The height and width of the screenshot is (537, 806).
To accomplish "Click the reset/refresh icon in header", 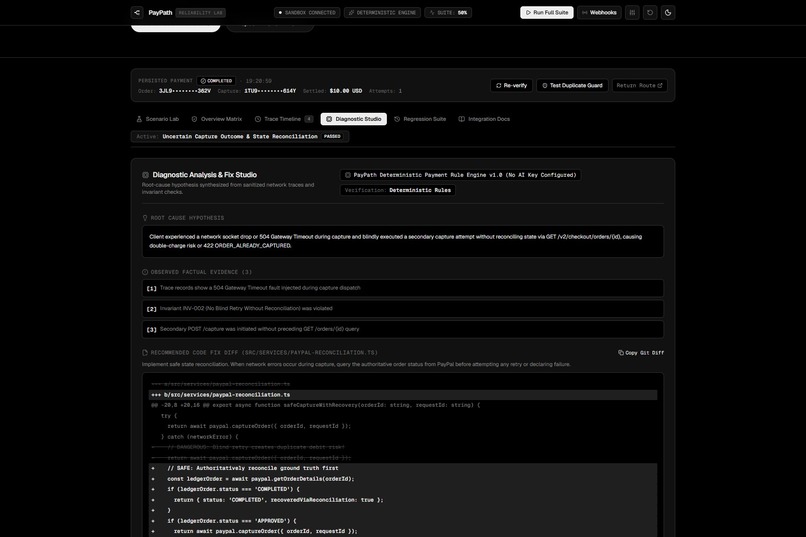I will pos(650,12).
